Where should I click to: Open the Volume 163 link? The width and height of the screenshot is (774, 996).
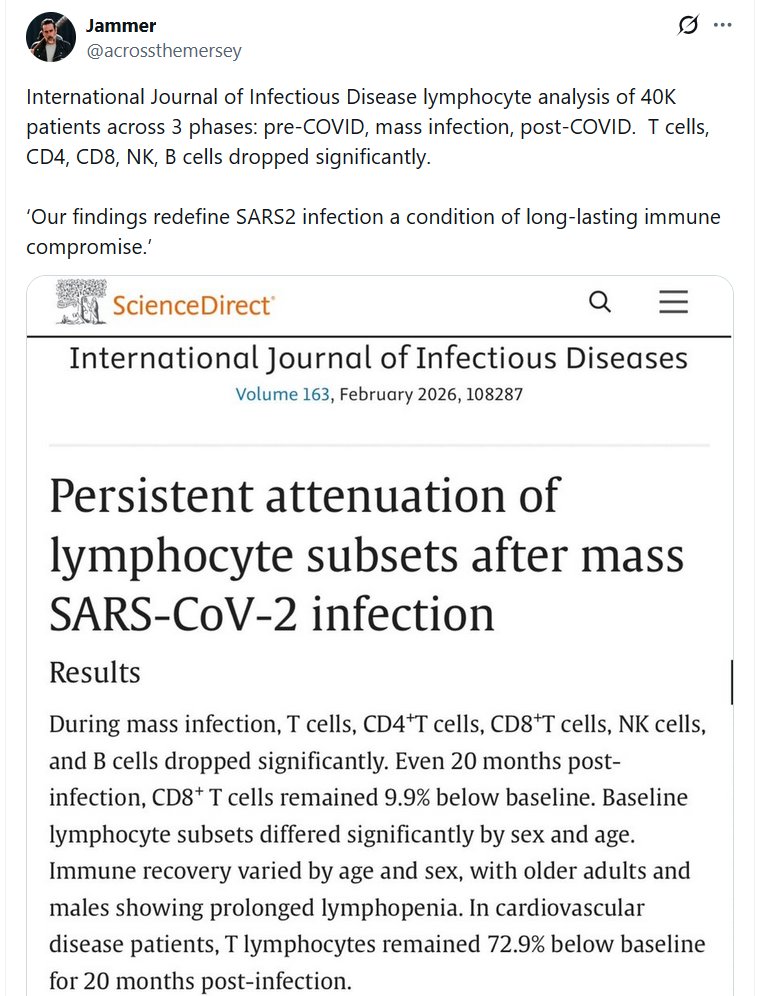click(x=282, y=394)
